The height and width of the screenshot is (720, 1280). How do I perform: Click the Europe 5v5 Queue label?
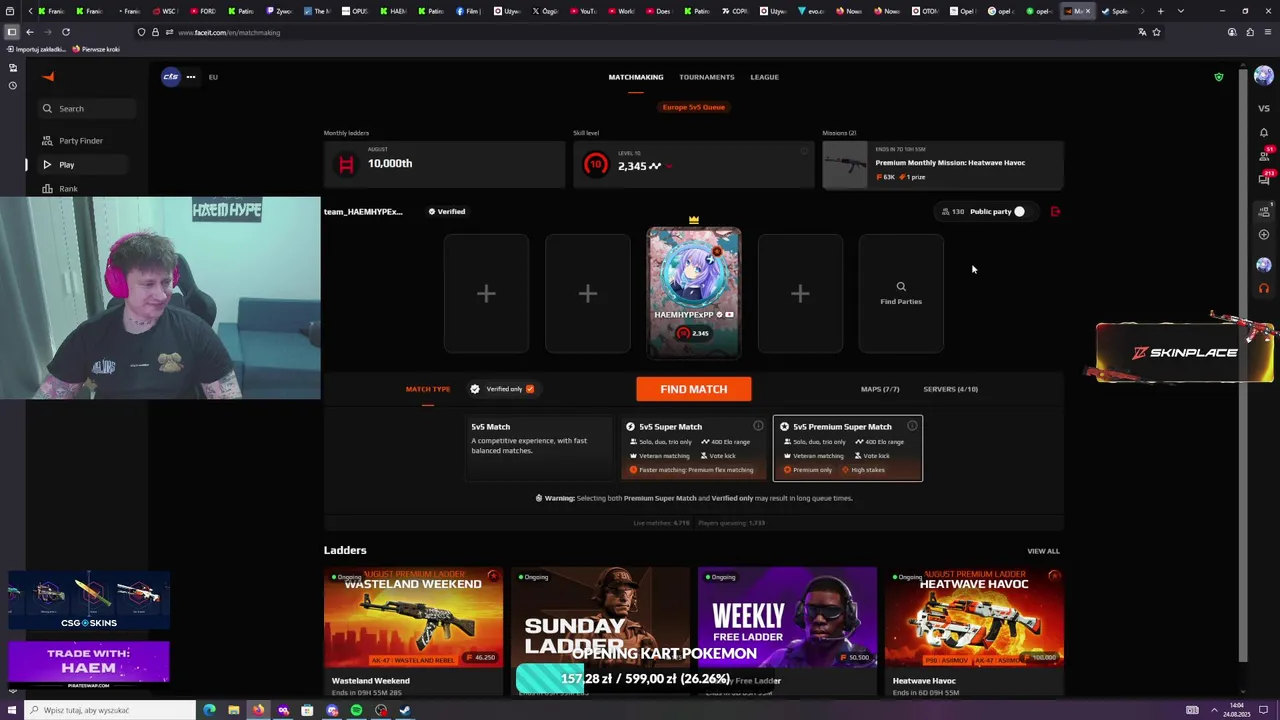pyautogui.click(x=693, y=107)
